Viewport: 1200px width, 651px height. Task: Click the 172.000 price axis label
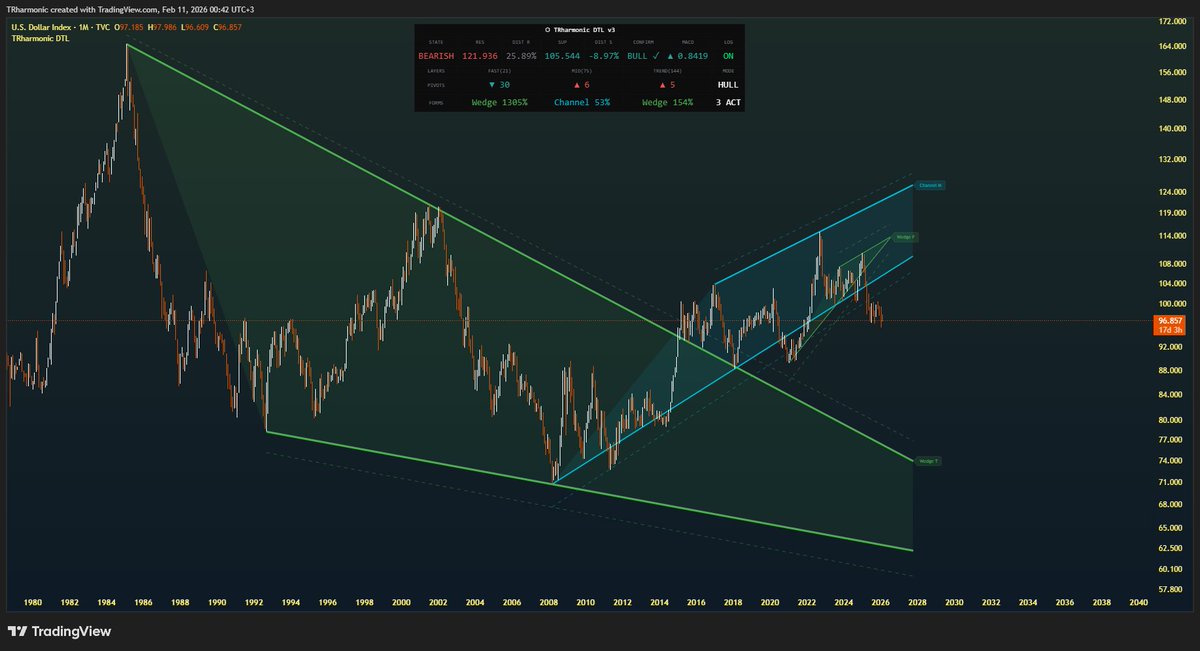1172,21
